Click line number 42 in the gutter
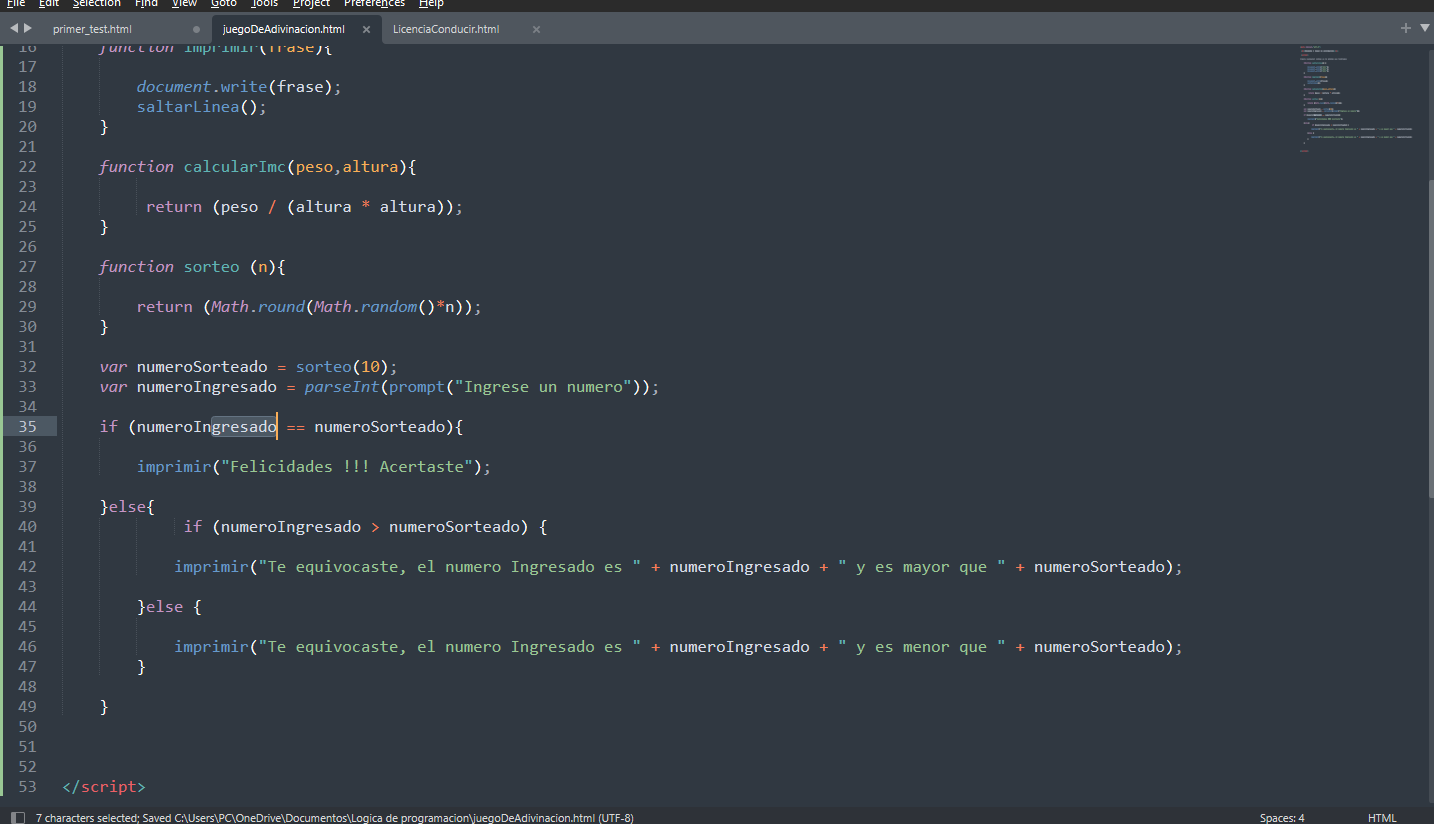Viewport: 1434px width, 824px height. coord(27,567)
